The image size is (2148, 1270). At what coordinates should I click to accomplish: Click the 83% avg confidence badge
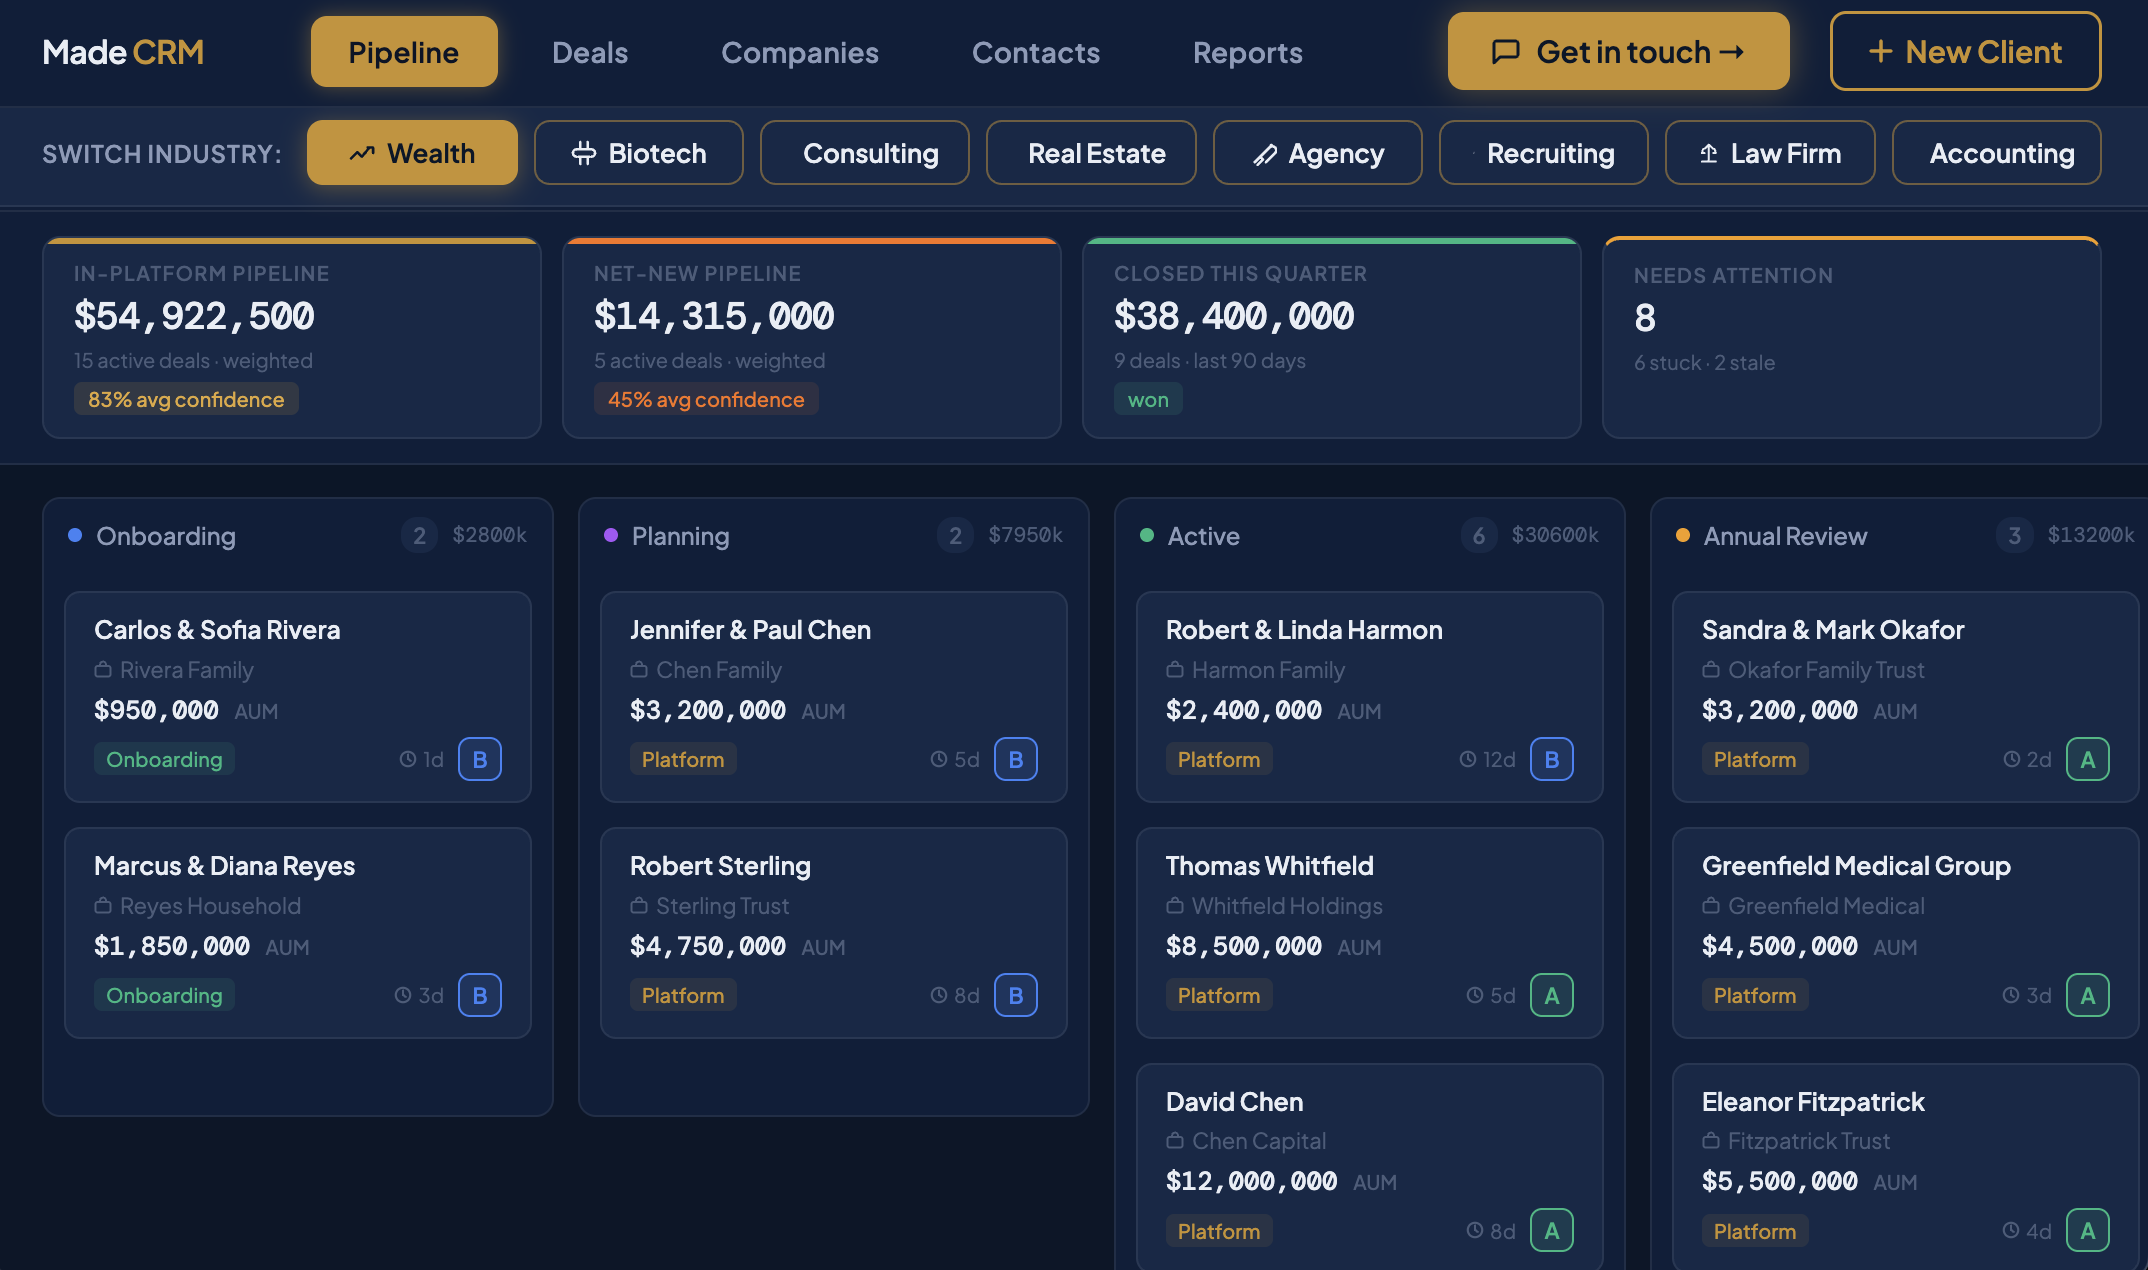(186, 399)
